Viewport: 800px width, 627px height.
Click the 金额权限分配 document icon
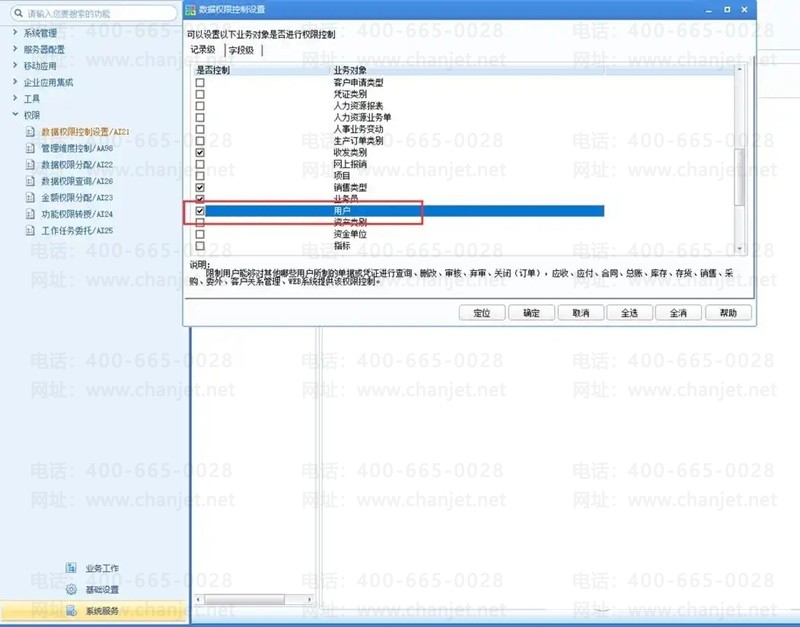click(30, 198)
